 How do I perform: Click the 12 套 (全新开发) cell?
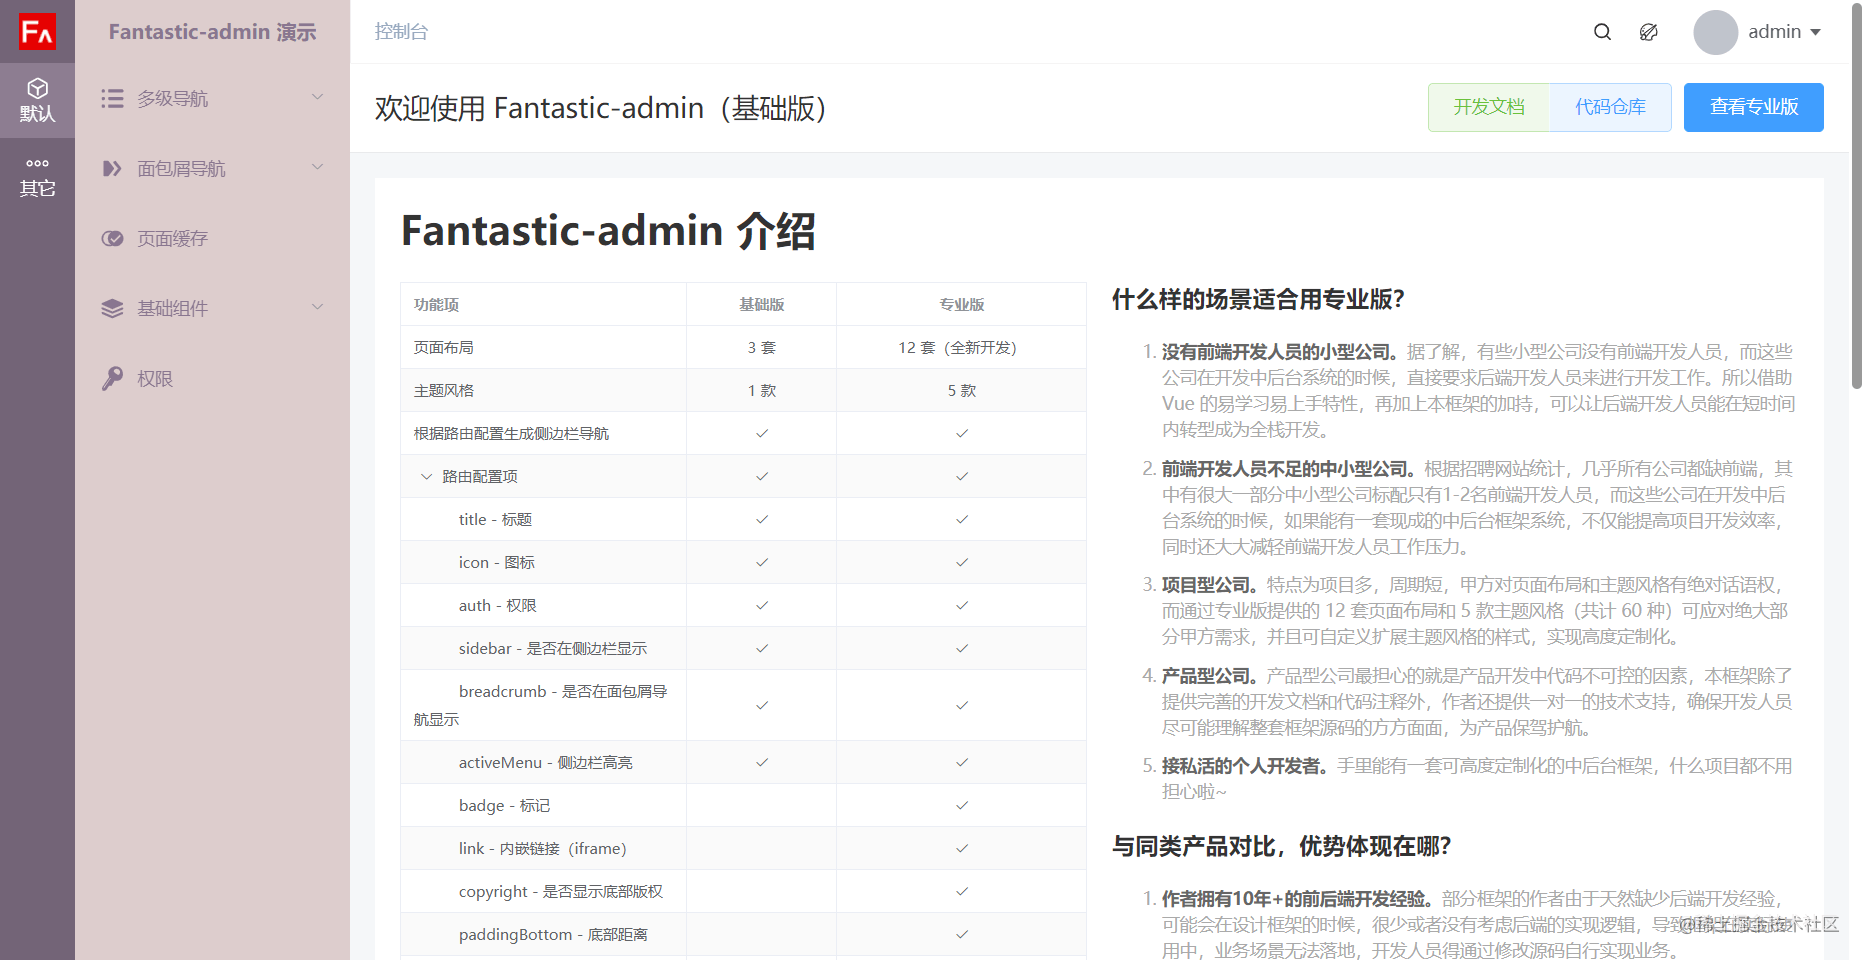pyautogui.click(x=962, y=347)
